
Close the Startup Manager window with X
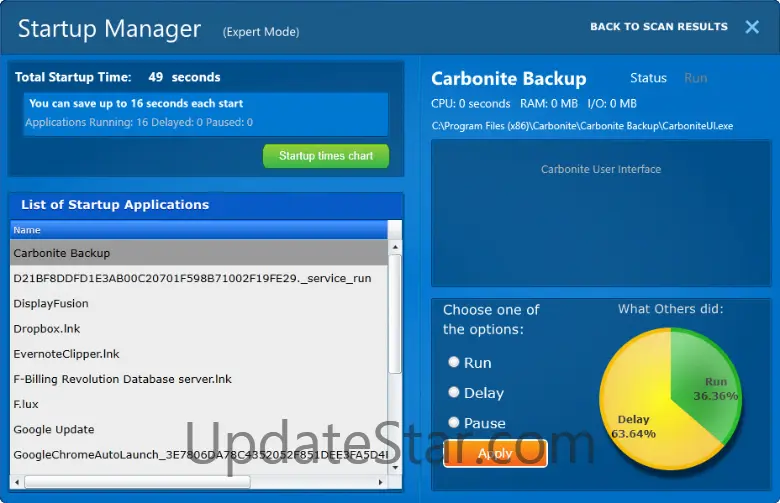click(x=752, y=27)
